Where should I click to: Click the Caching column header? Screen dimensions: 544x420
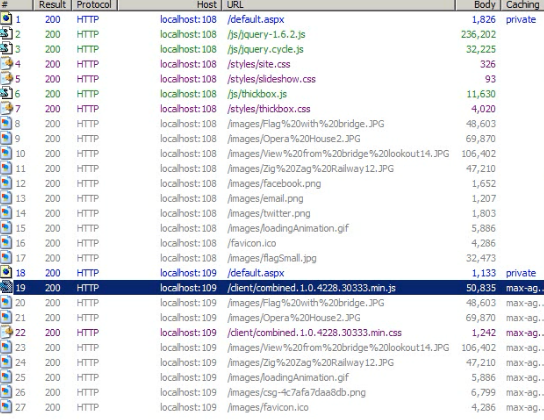tap(522, 5)
